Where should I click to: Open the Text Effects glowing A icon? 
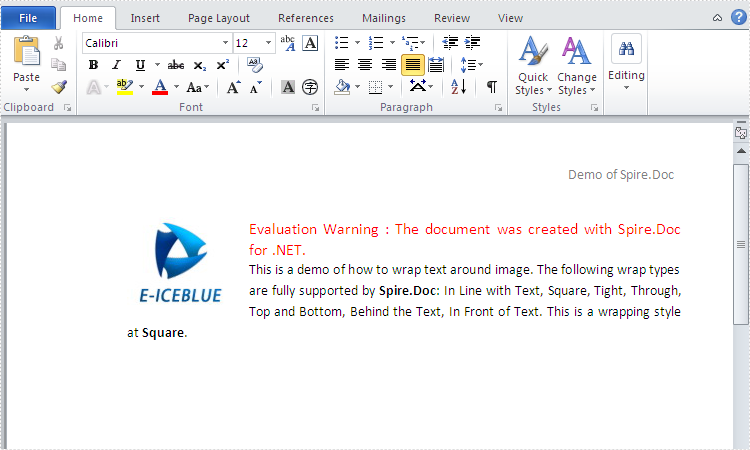(x=94, y=87)
